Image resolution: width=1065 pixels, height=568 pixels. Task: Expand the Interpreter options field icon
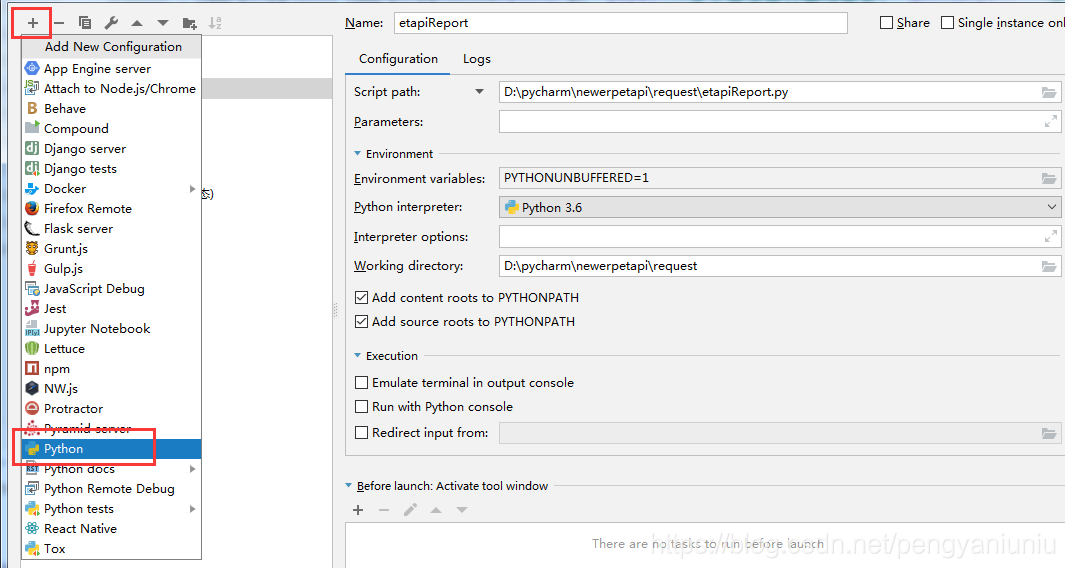1051,236
